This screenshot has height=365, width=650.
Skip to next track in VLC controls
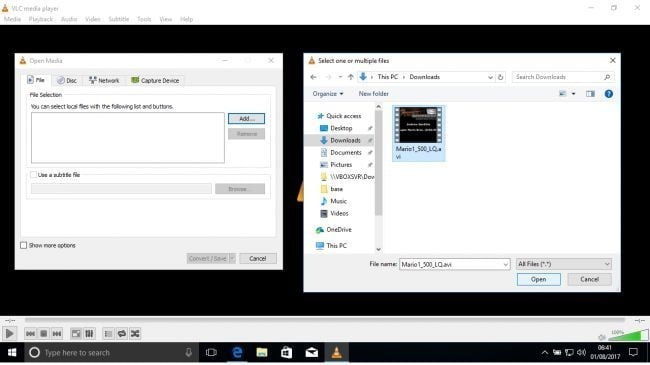[x=57, y=333]
